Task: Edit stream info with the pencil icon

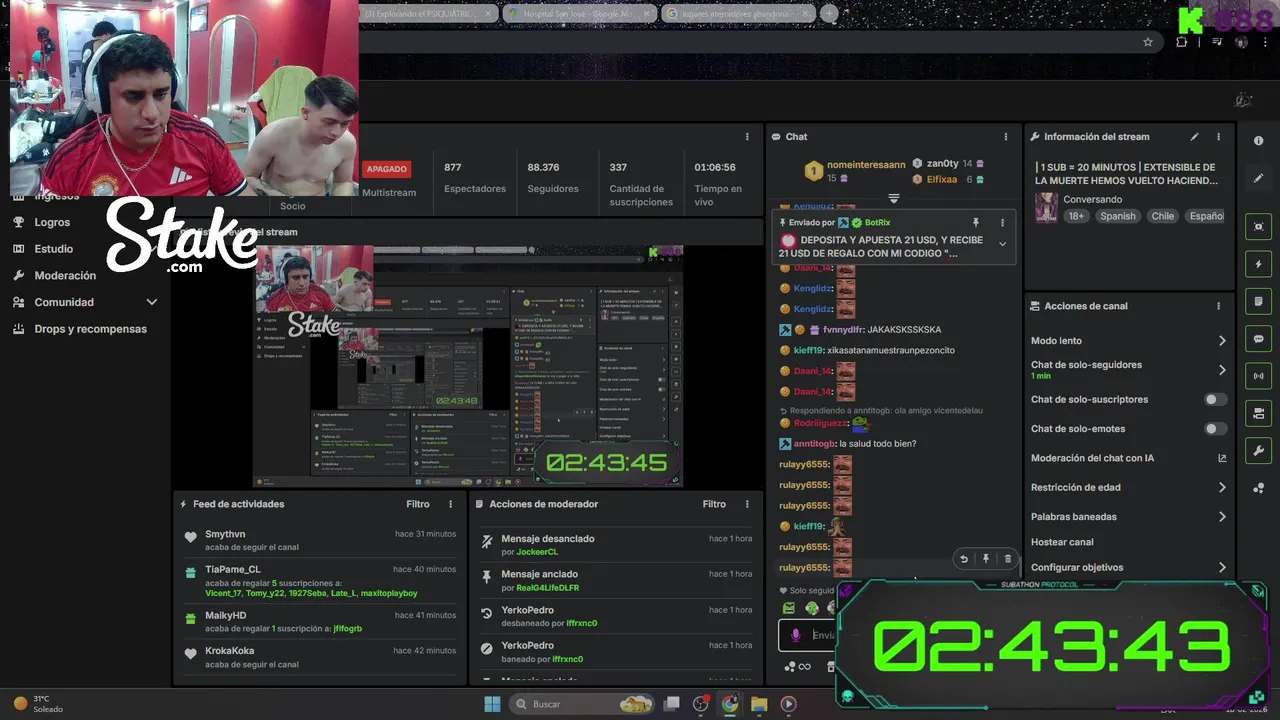Action: tap(1194, 137)
